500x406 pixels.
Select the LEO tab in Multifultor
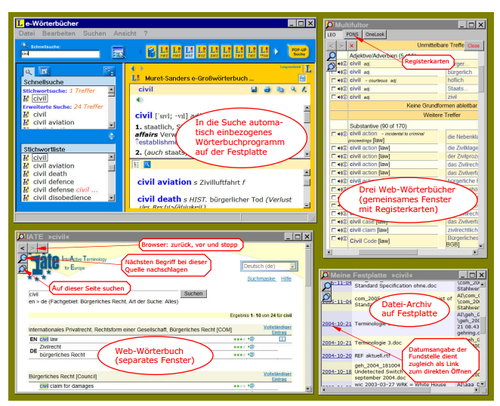pyautogui.click(x=332, y=35)
